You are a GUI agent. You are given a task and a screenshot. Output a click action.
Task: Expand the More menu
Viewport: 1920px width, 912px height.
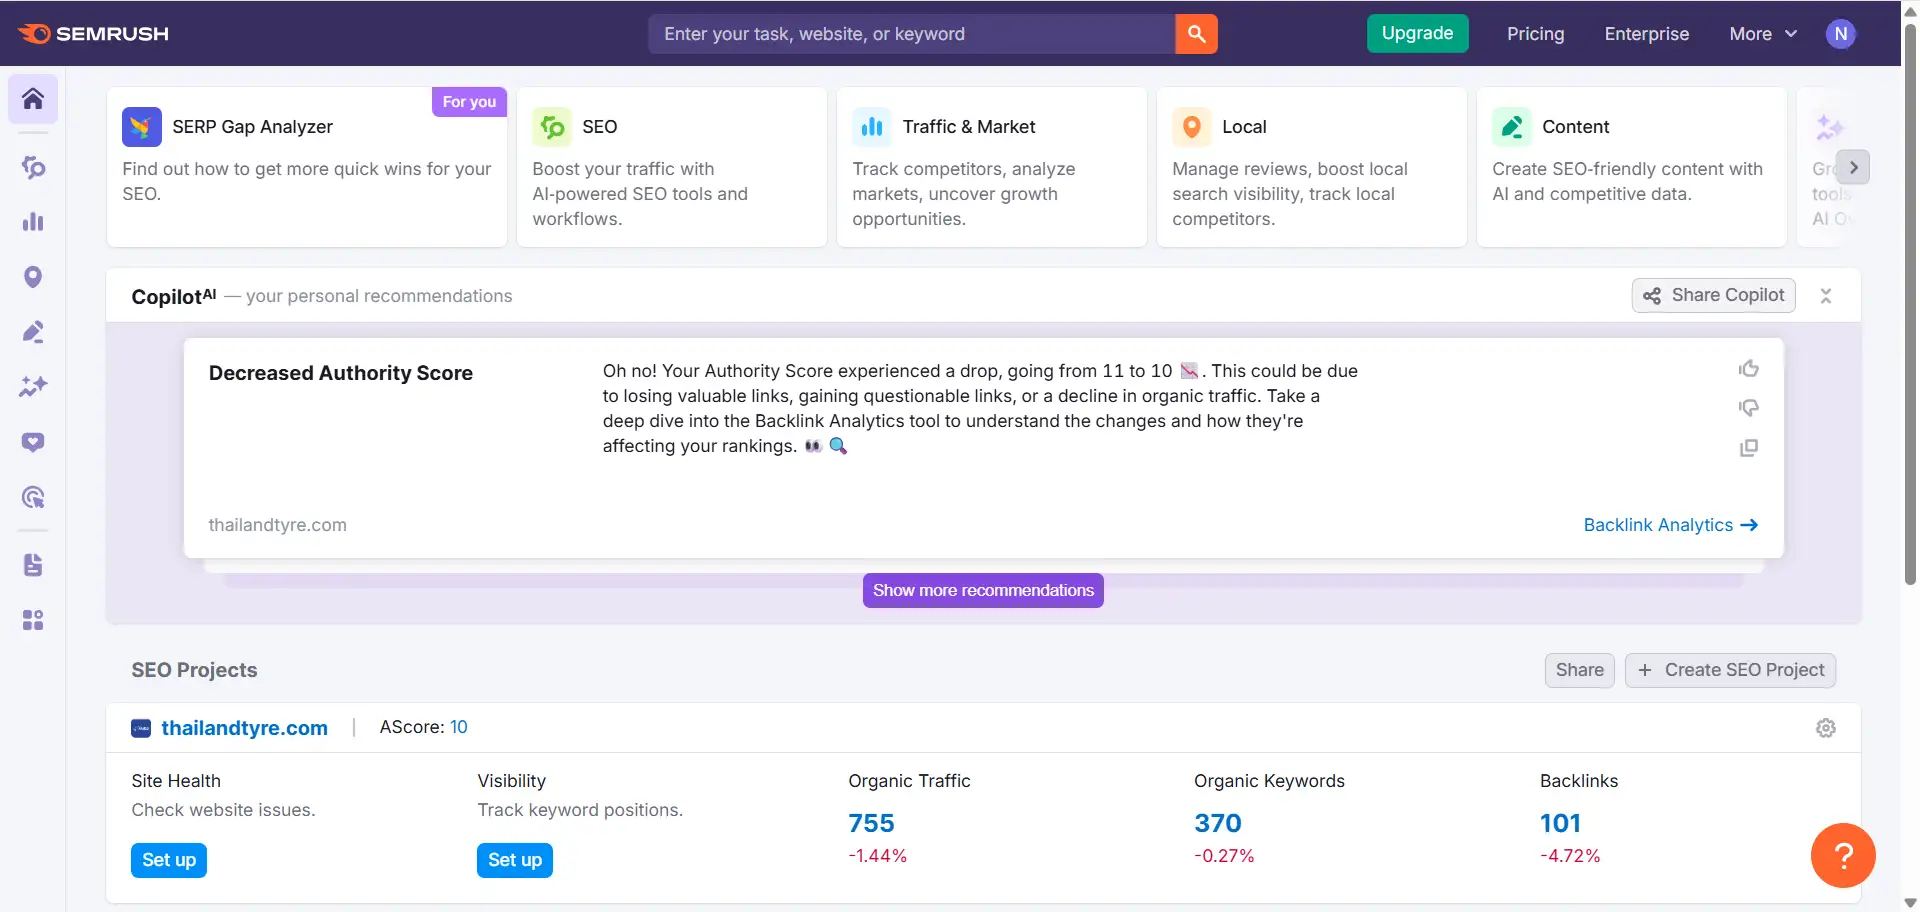(x=1763, y=34)
